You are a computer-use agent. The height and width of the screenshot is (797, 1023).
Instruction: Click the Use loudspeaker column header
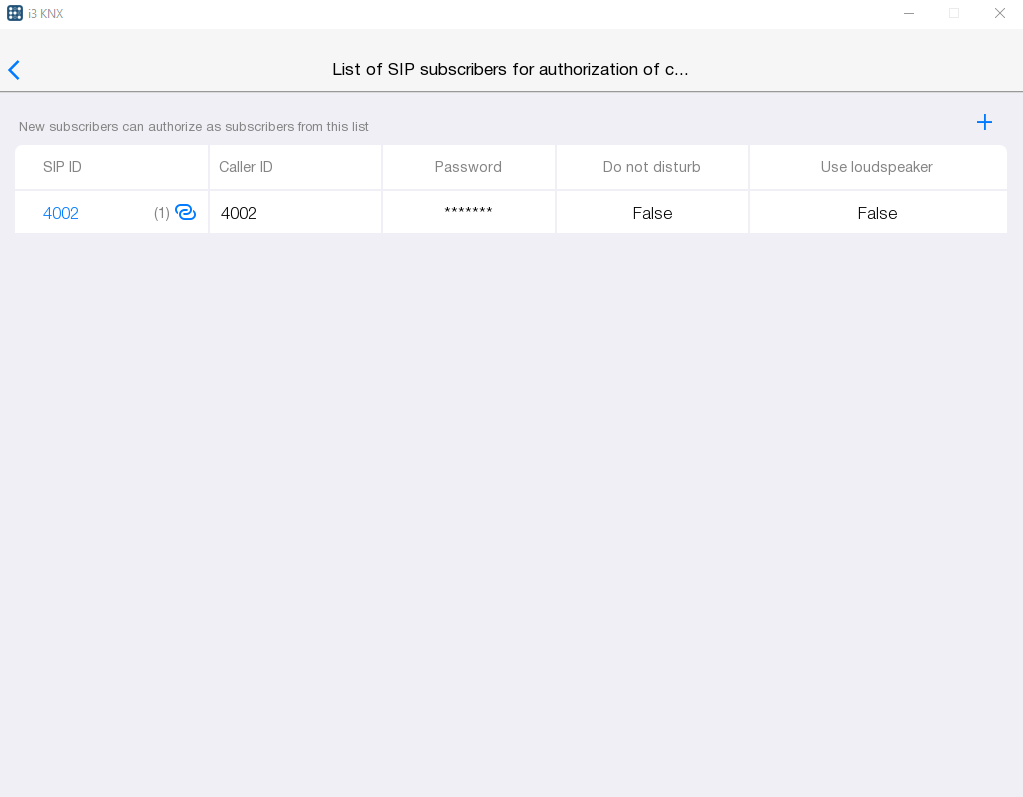click(877, 167)
